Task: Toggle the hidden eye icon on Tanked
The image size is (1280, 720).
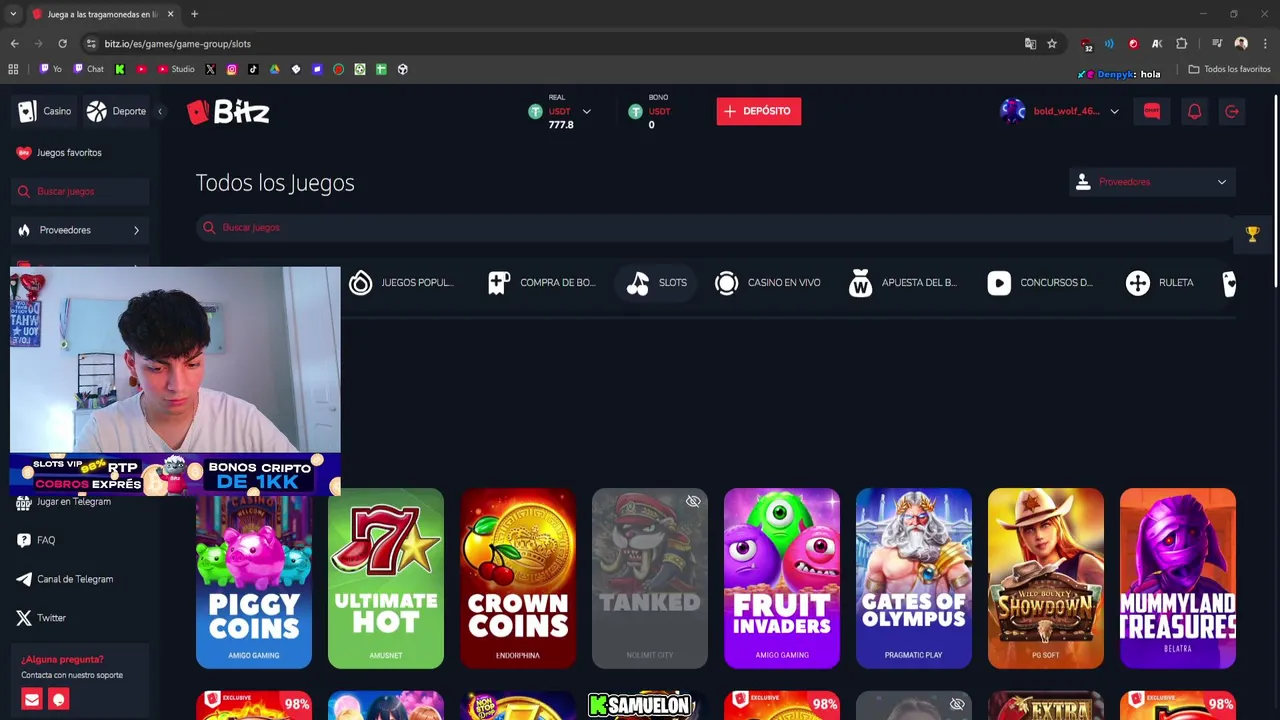Action: point(693,501)
